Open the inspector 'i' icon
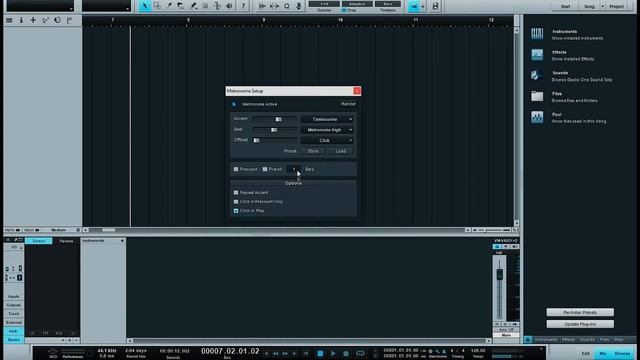The width and height of the screenshot is (640, 360). 21,20
